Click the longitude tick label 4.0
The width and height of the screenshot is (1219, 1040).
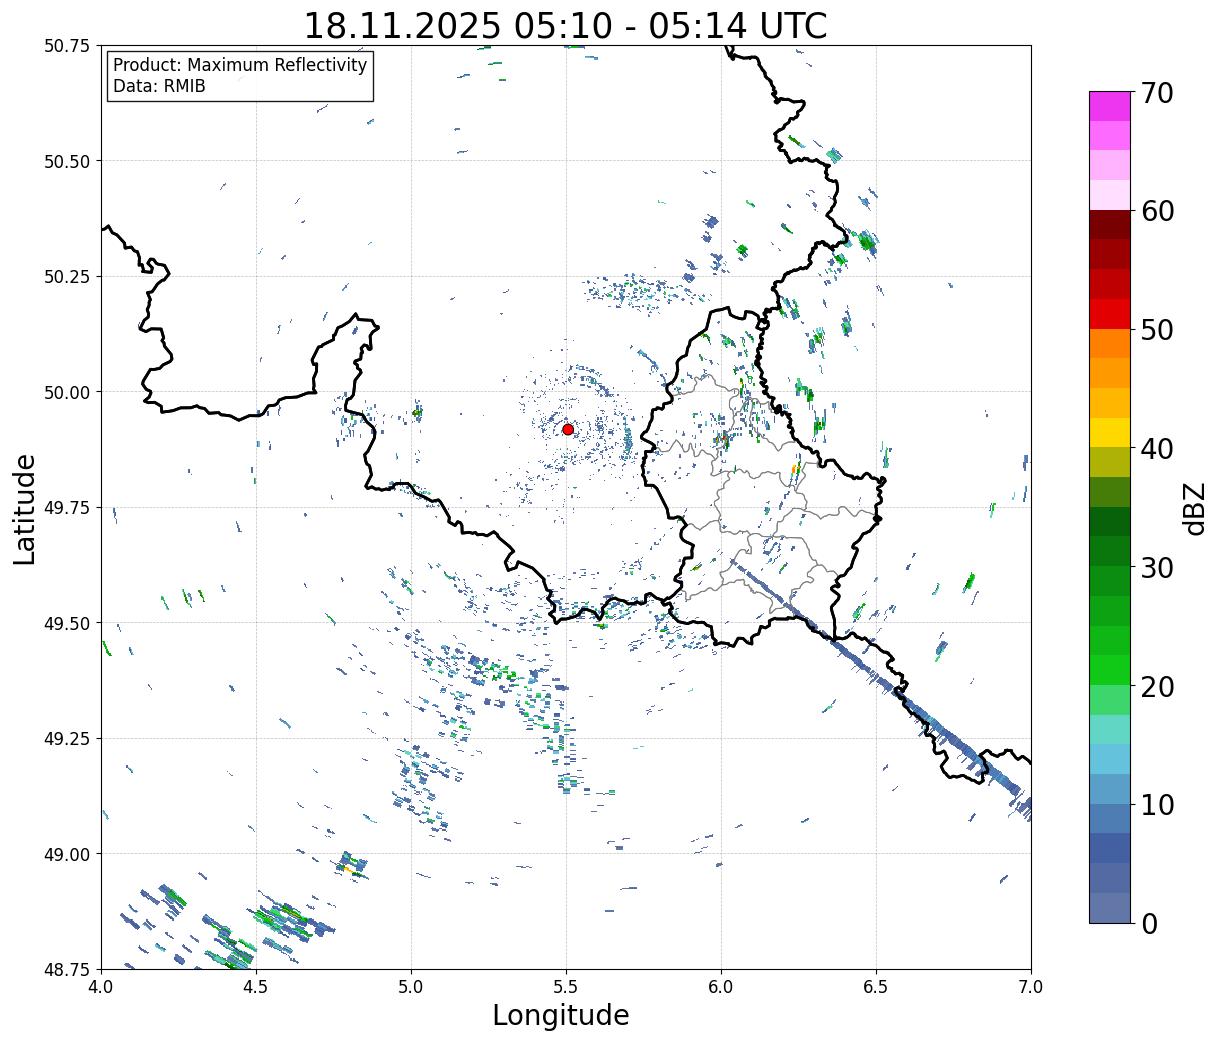(x=100, y=986)
